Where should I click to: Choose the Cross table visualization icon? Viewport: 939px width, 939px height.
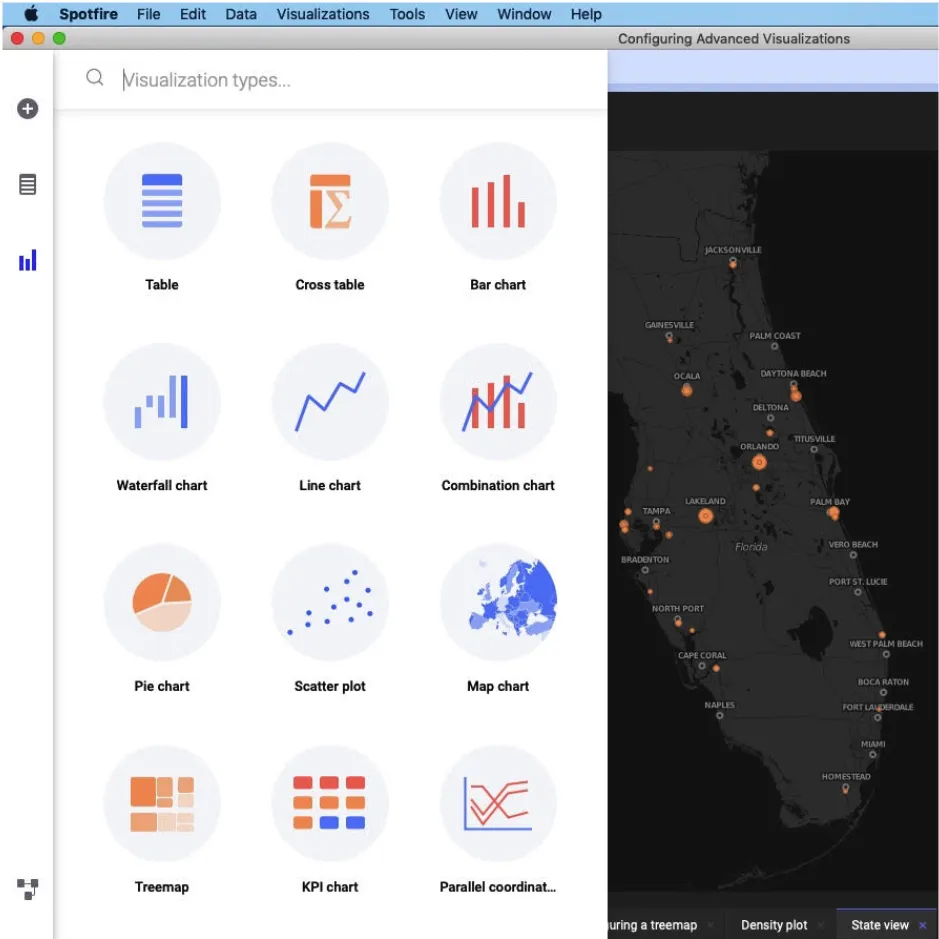330,201
